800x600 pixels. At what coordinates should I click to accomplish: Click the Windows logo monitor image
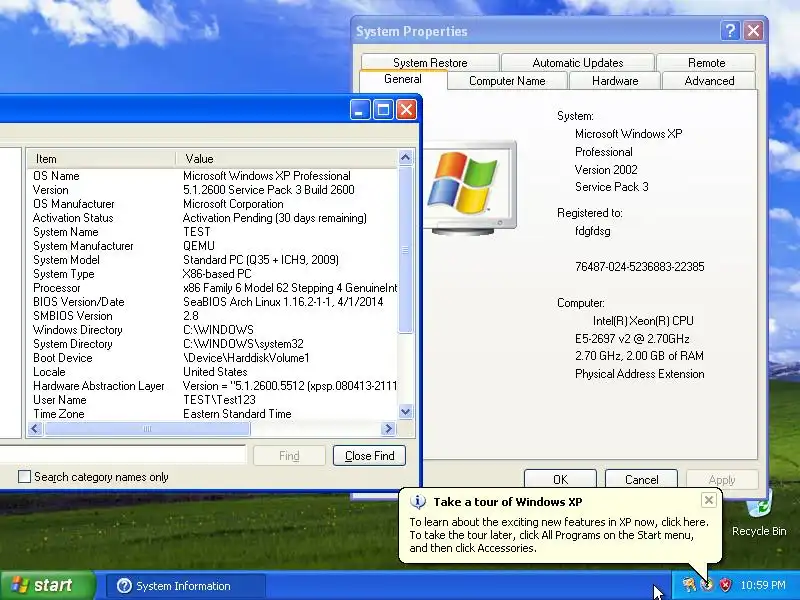[x=468, y=188]
